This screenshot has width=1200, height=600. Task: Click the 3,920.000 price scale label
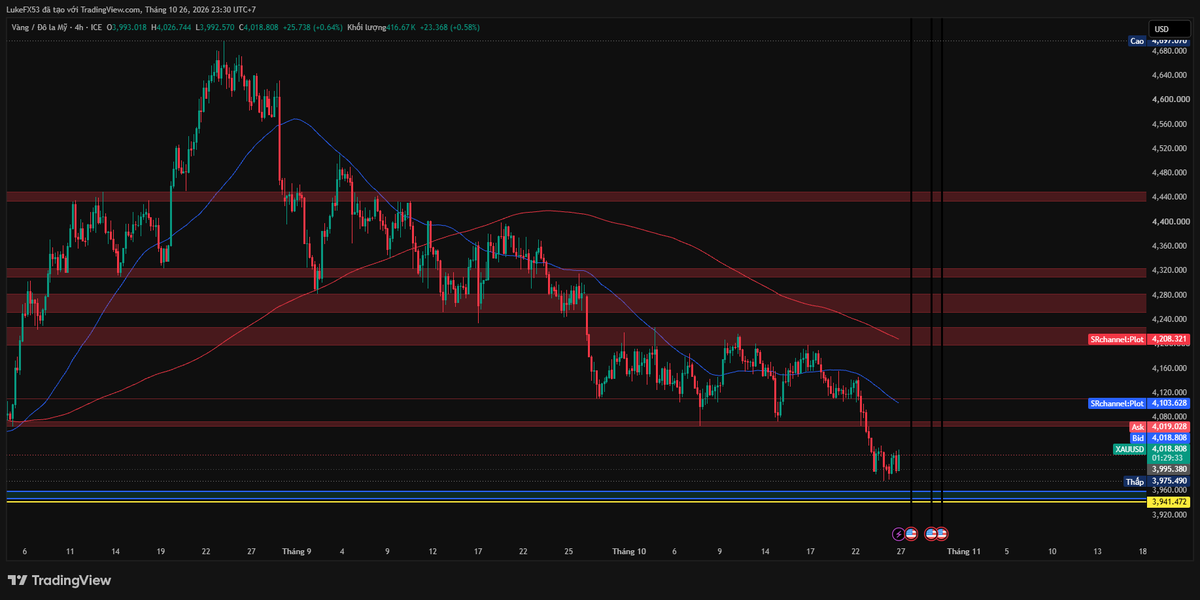point(1169,515)
